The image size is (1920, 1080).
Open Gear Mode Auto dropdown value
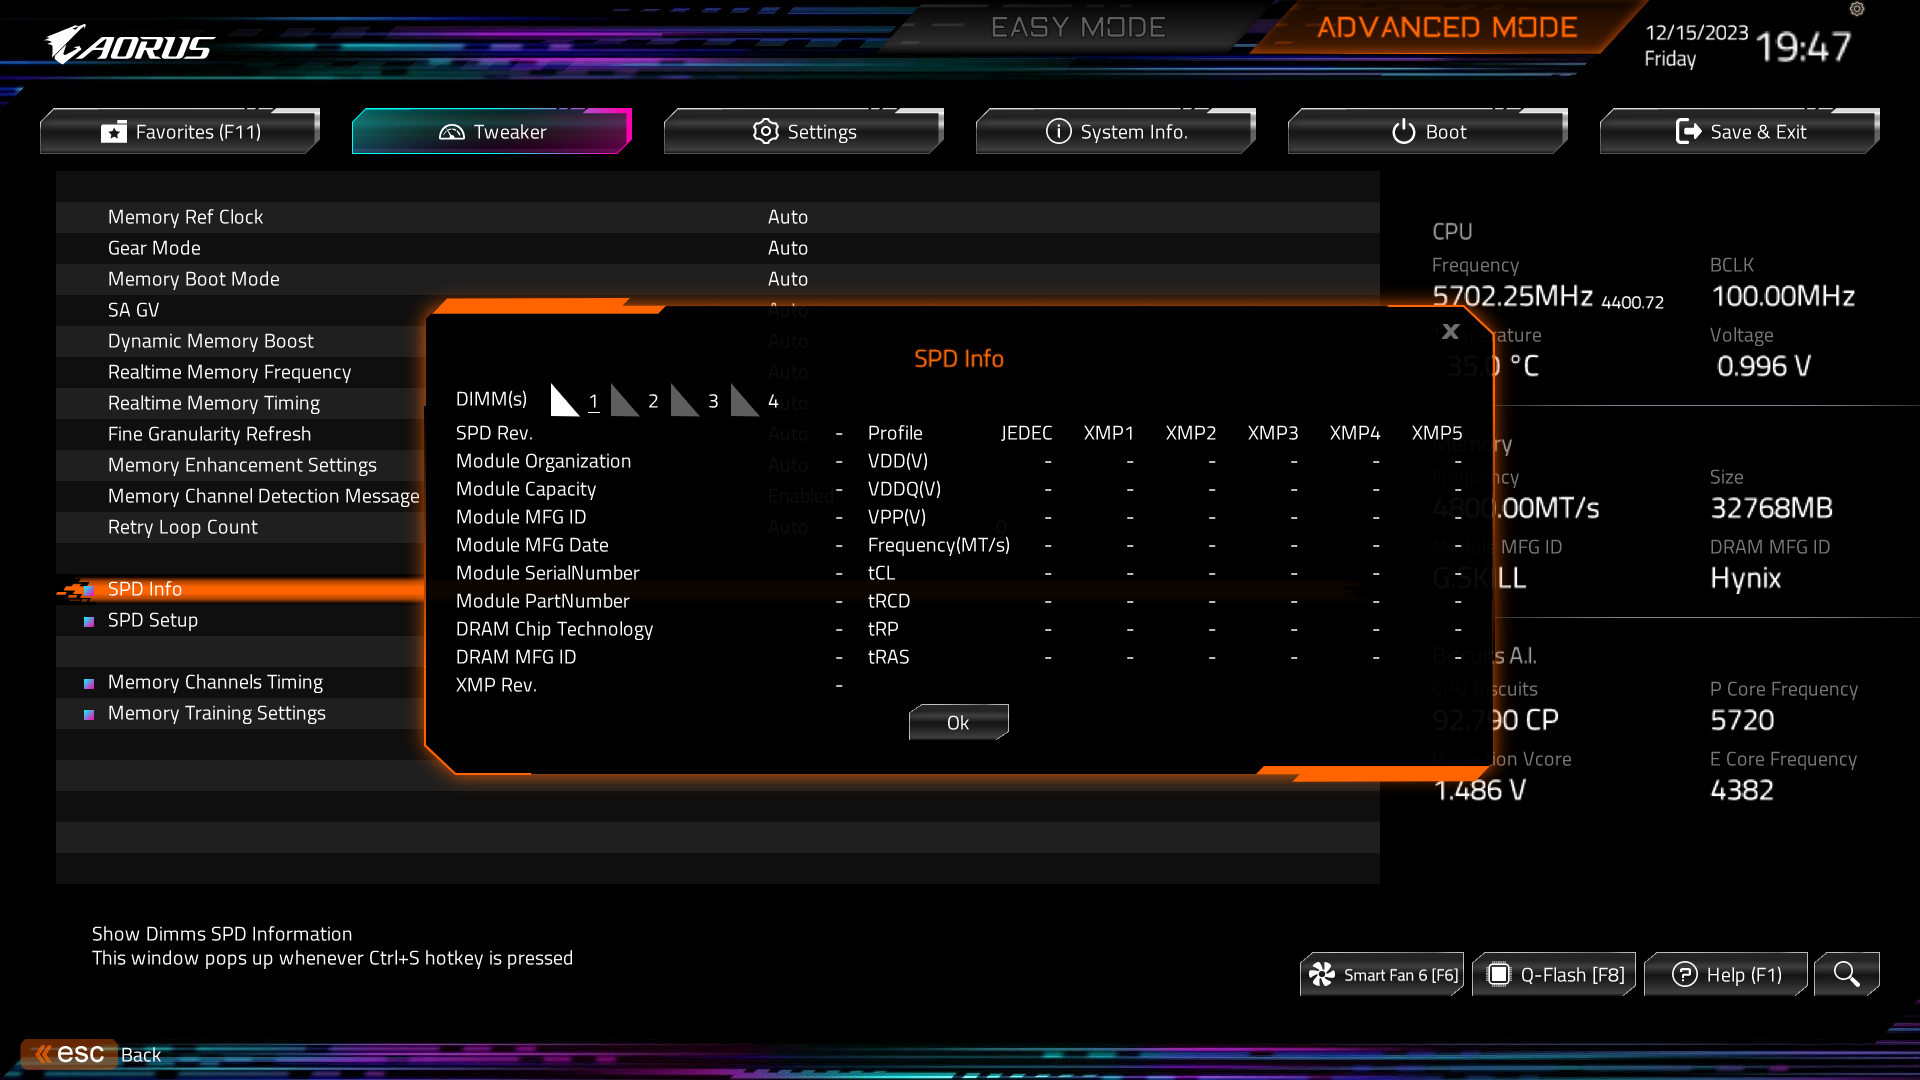787,248
